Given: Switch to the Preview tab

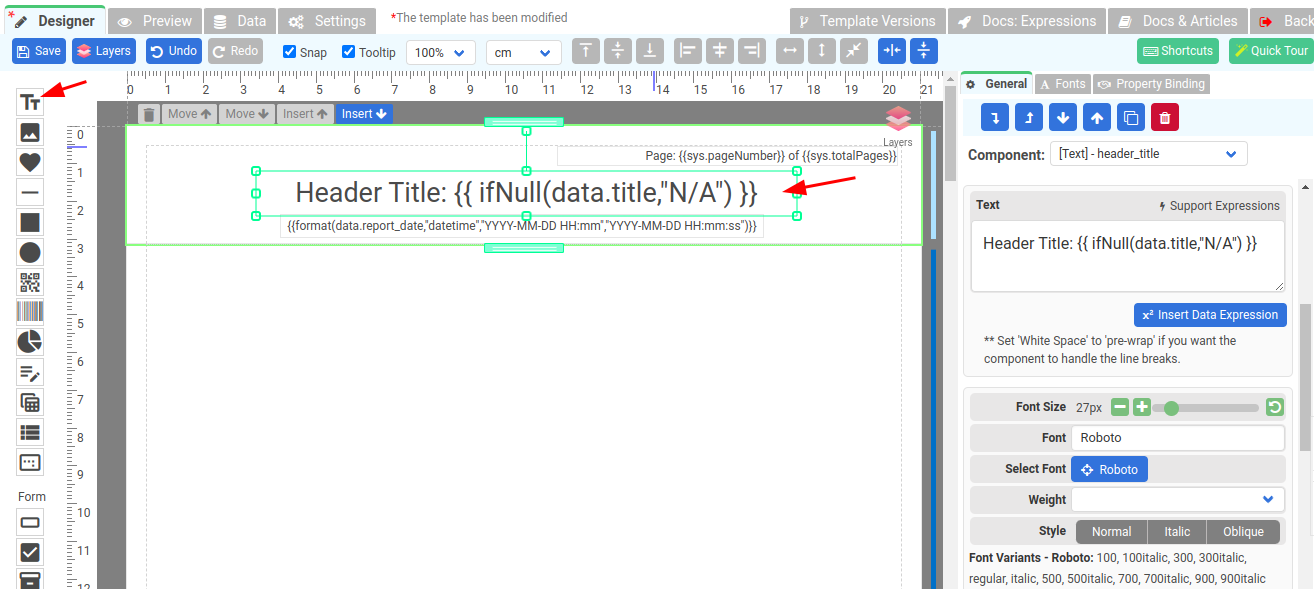Looking at the screenshot, I should 155,21.
